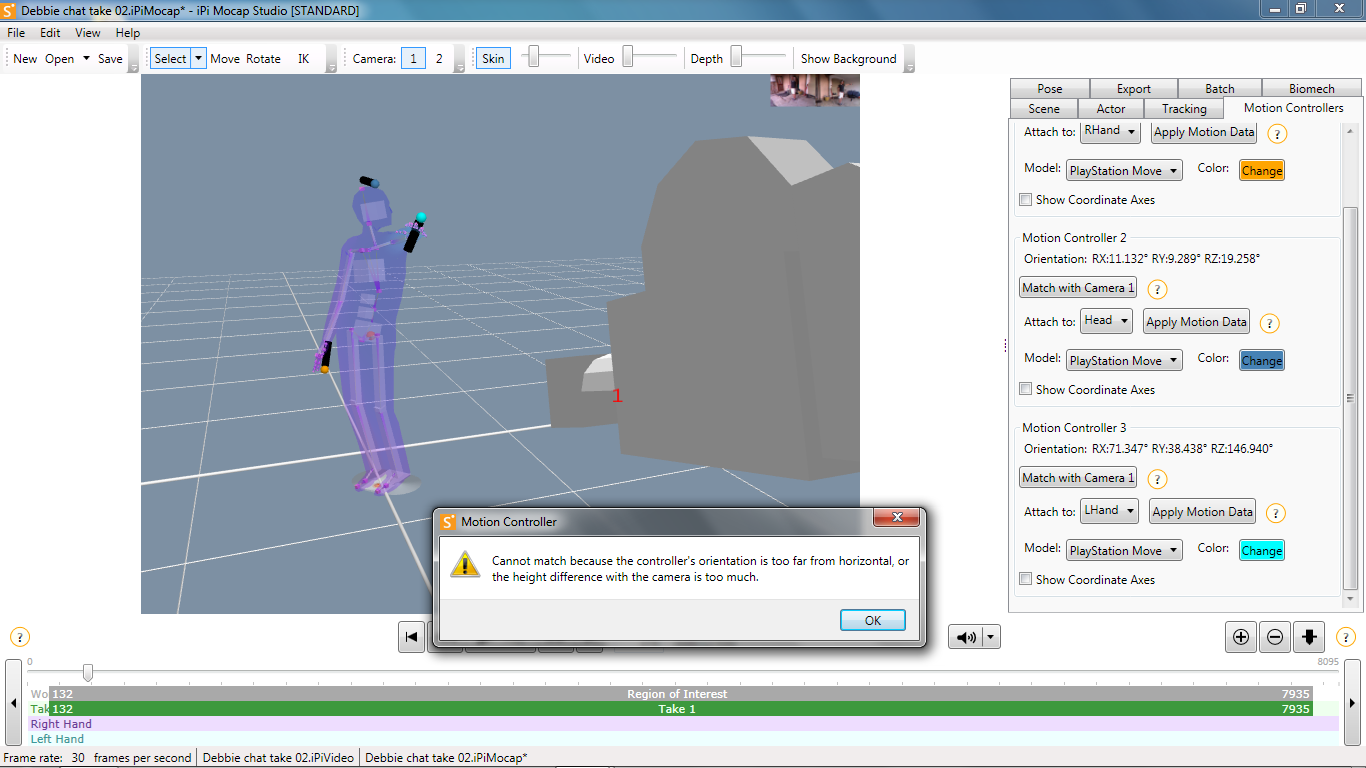Click Match with Camera 1 for Motion Controller 3
The image size is (1366, 768).
coord(1078,478)
